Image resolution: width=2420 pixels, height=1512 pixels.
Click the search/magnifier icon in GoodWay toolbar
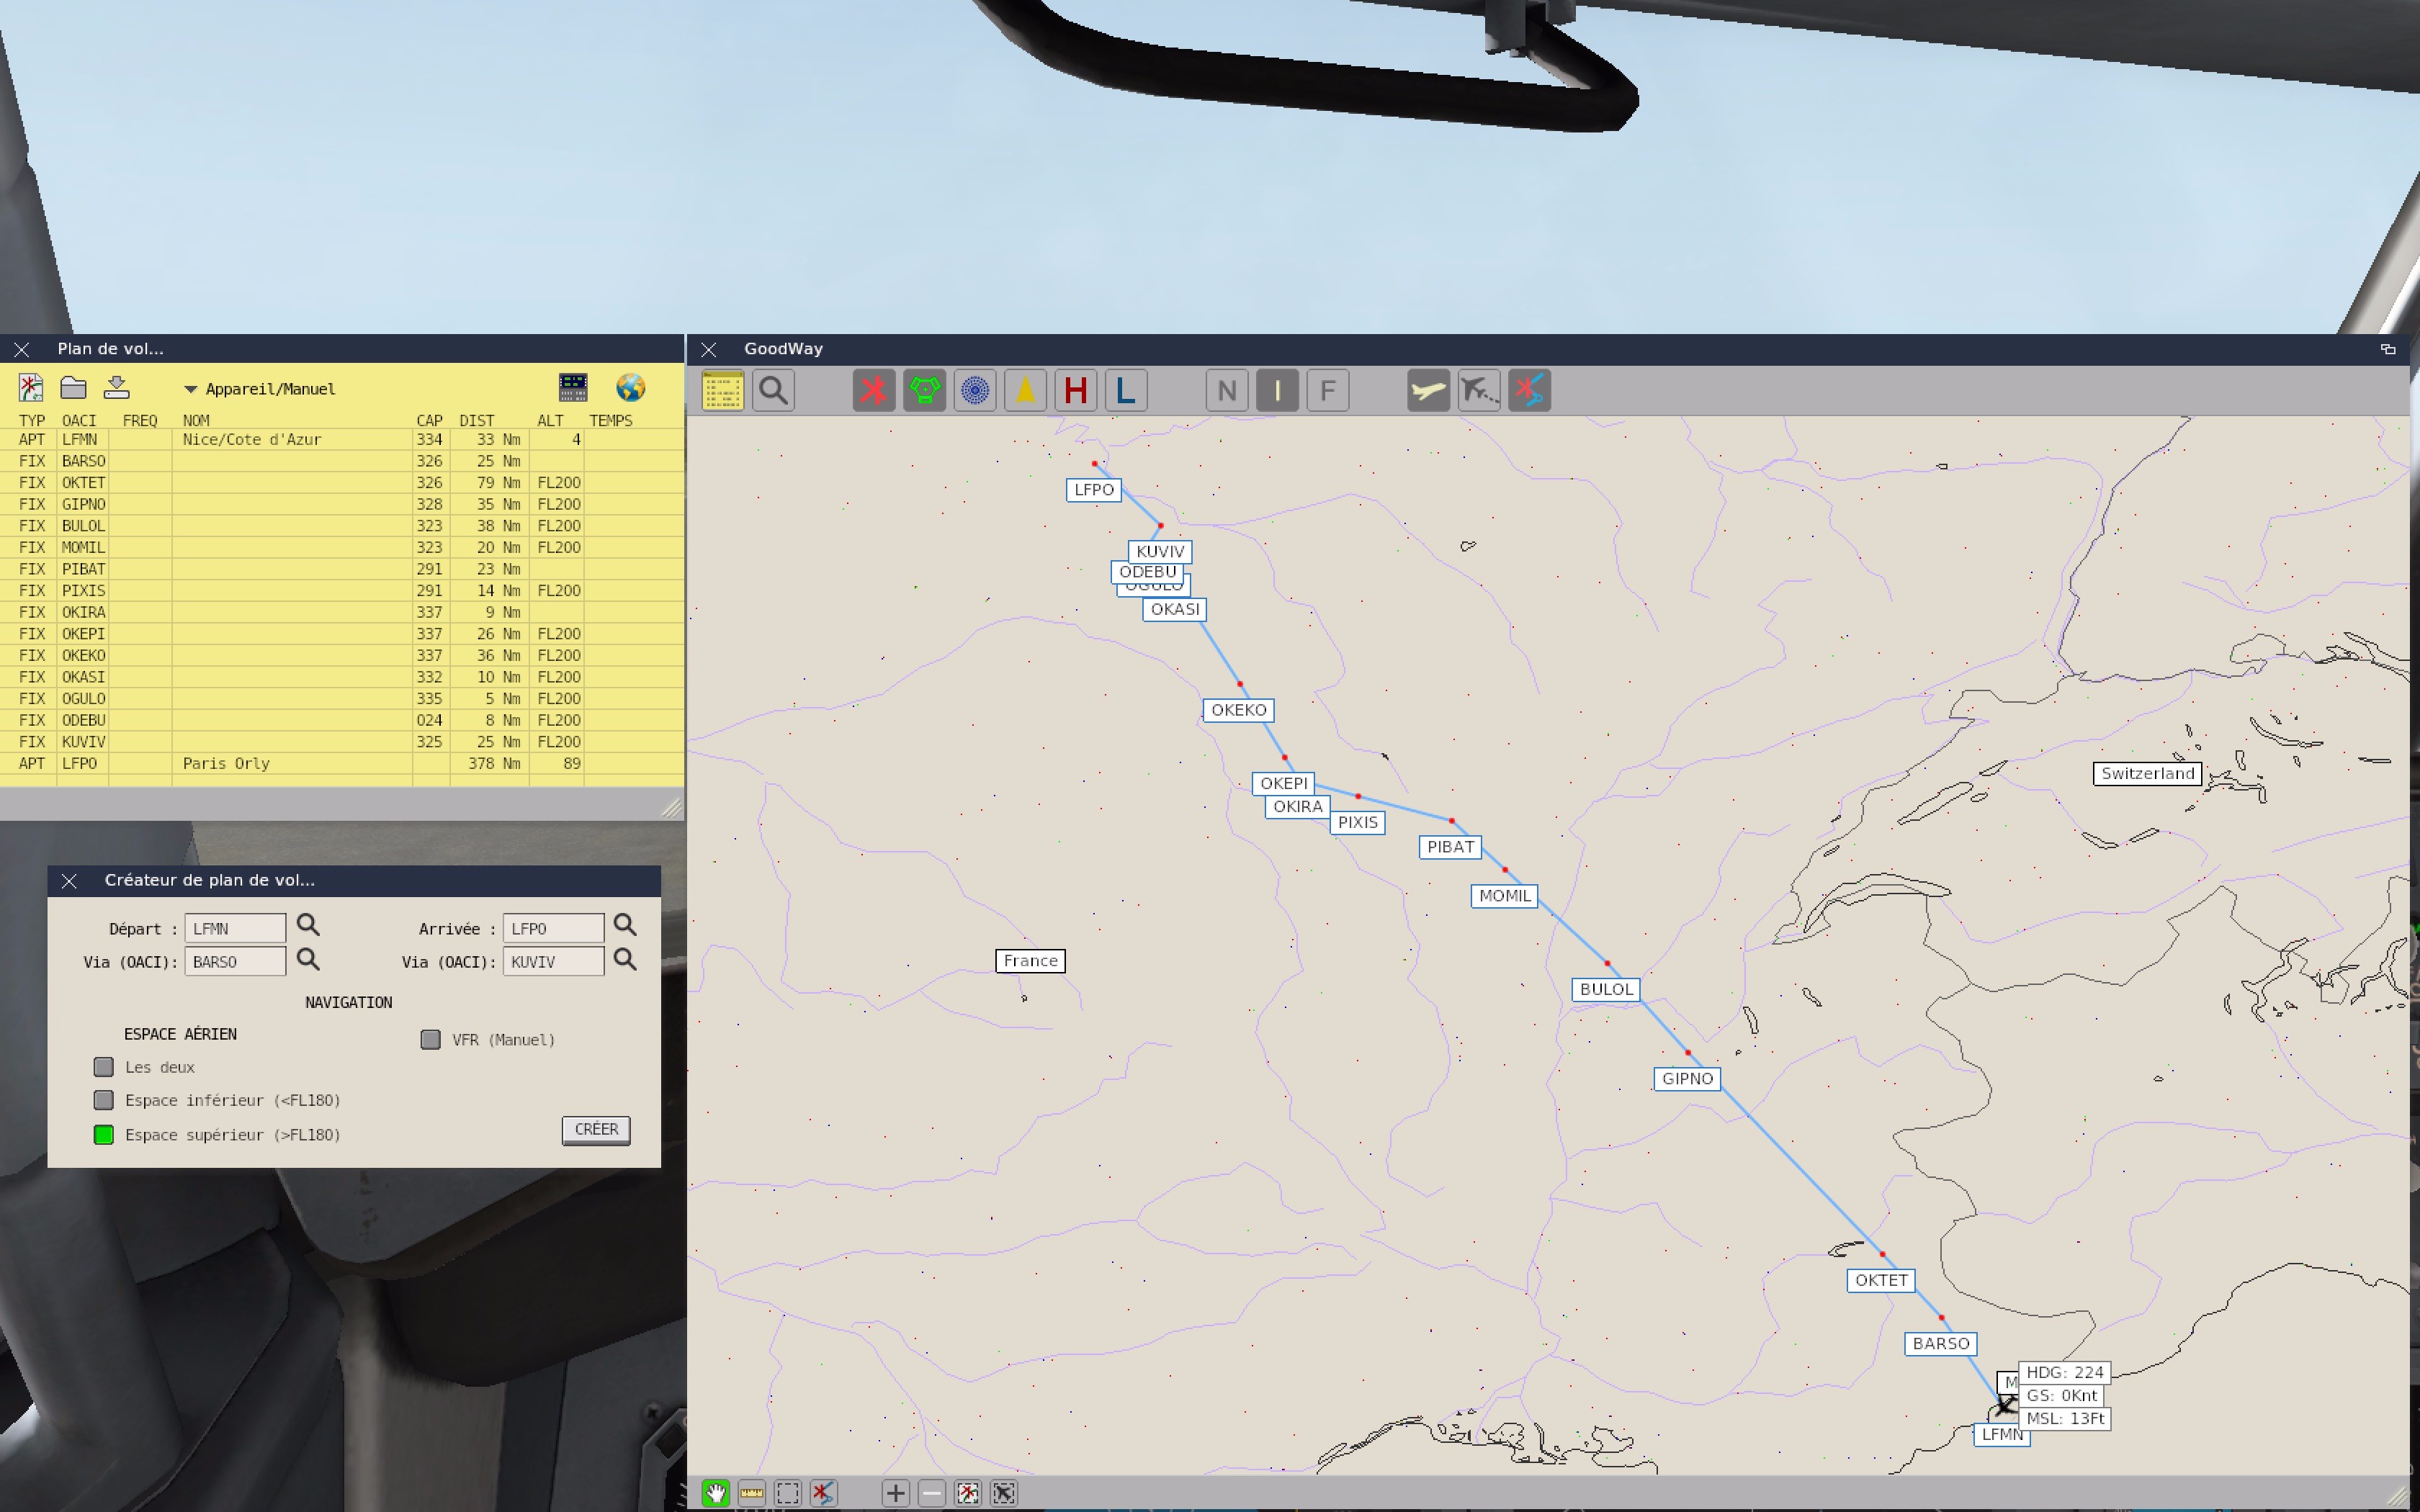775,389
